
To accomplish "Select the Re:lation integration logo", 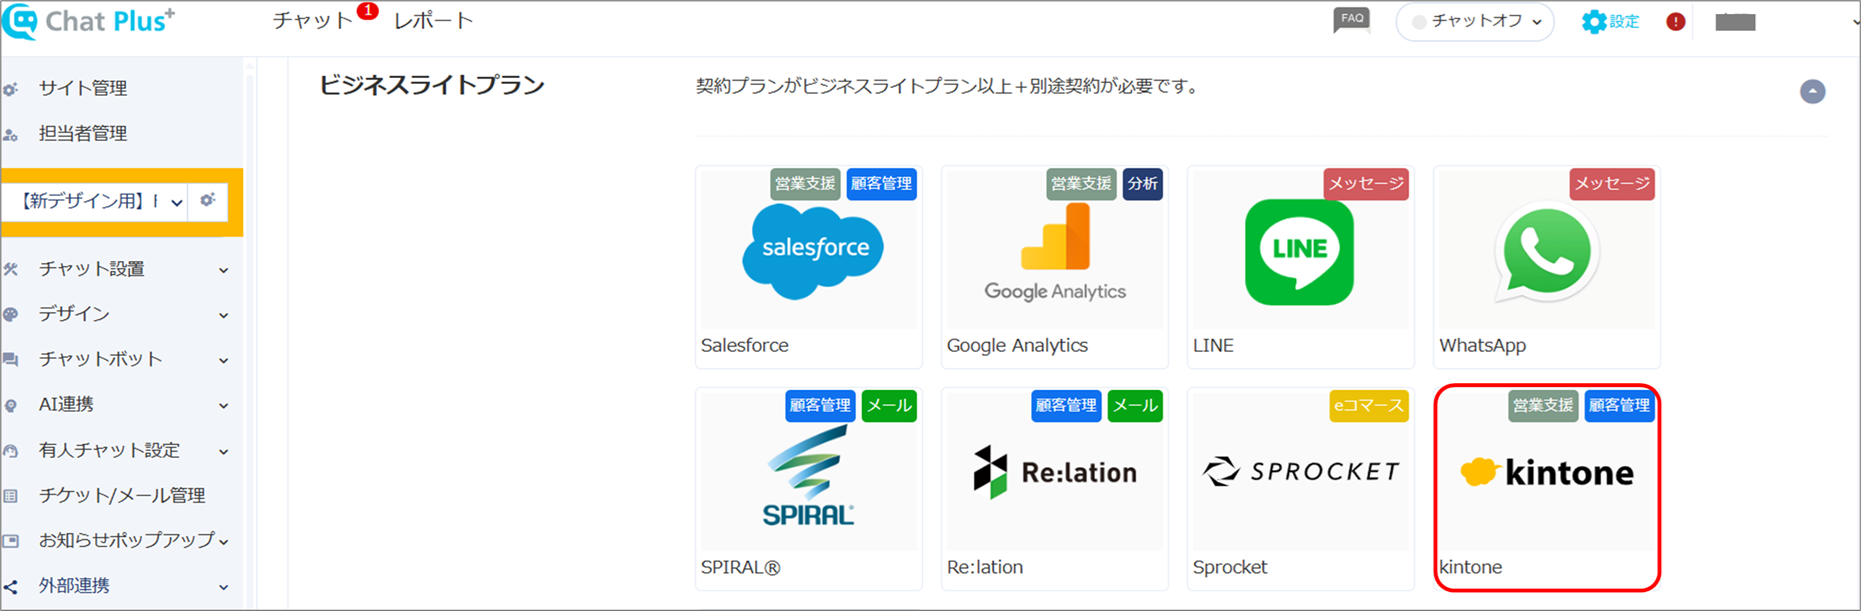I will [1054, 471].
